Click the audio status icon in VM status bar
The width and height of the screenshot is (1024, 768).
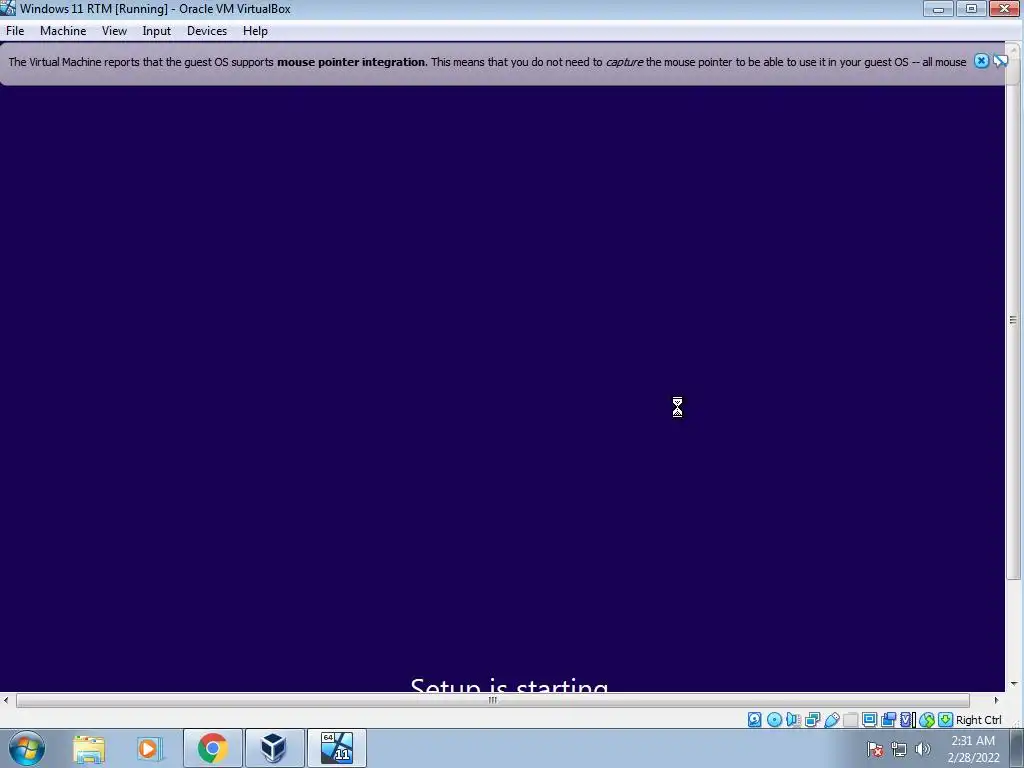pos(793,720)
